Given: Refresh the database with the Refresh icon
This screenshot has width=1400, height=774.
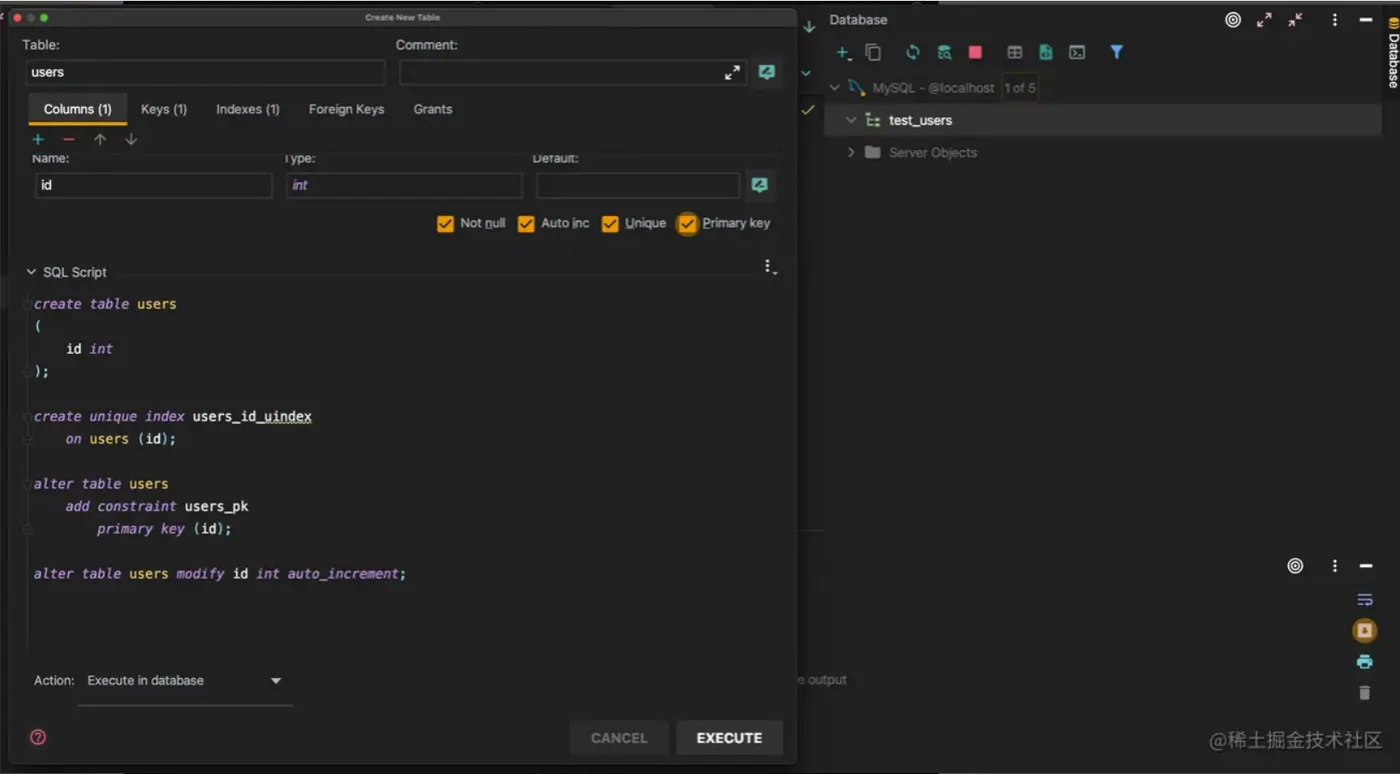Looking at the screenshot, I should (x=912, y=52).
